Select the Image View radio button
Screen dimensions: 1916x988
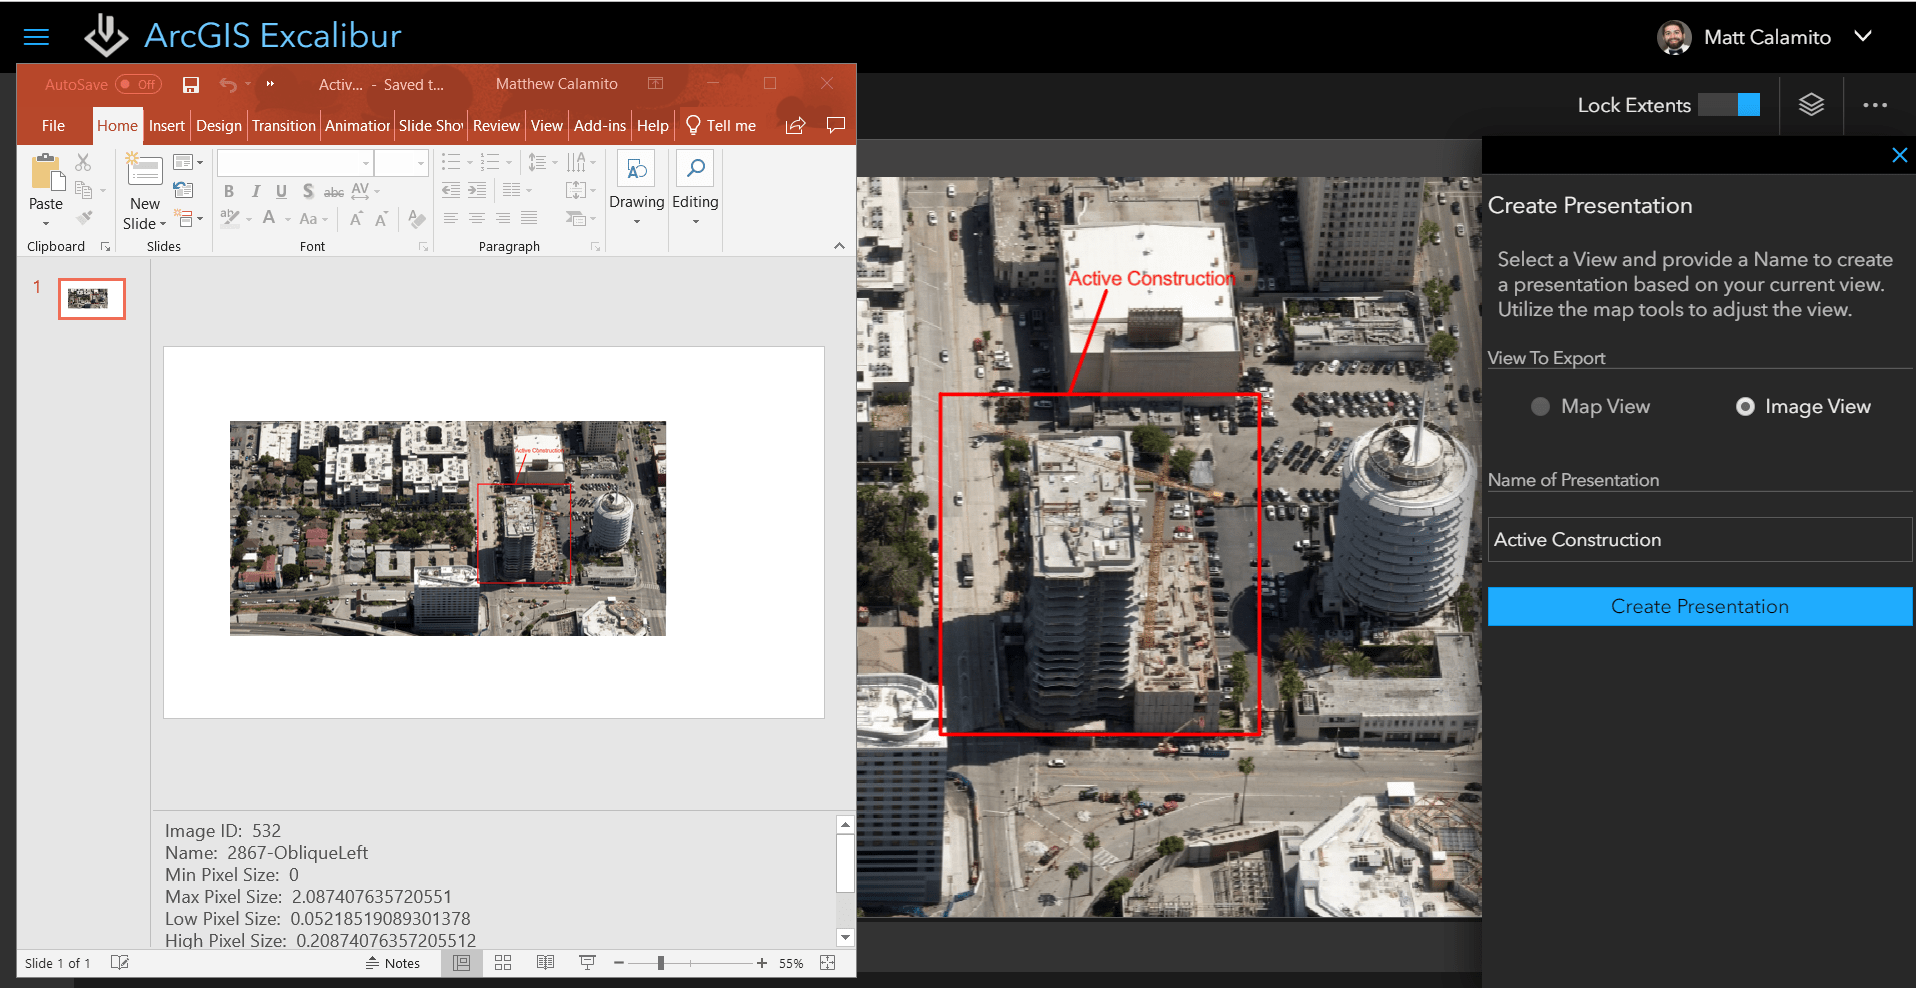[x=1745, y=406]
